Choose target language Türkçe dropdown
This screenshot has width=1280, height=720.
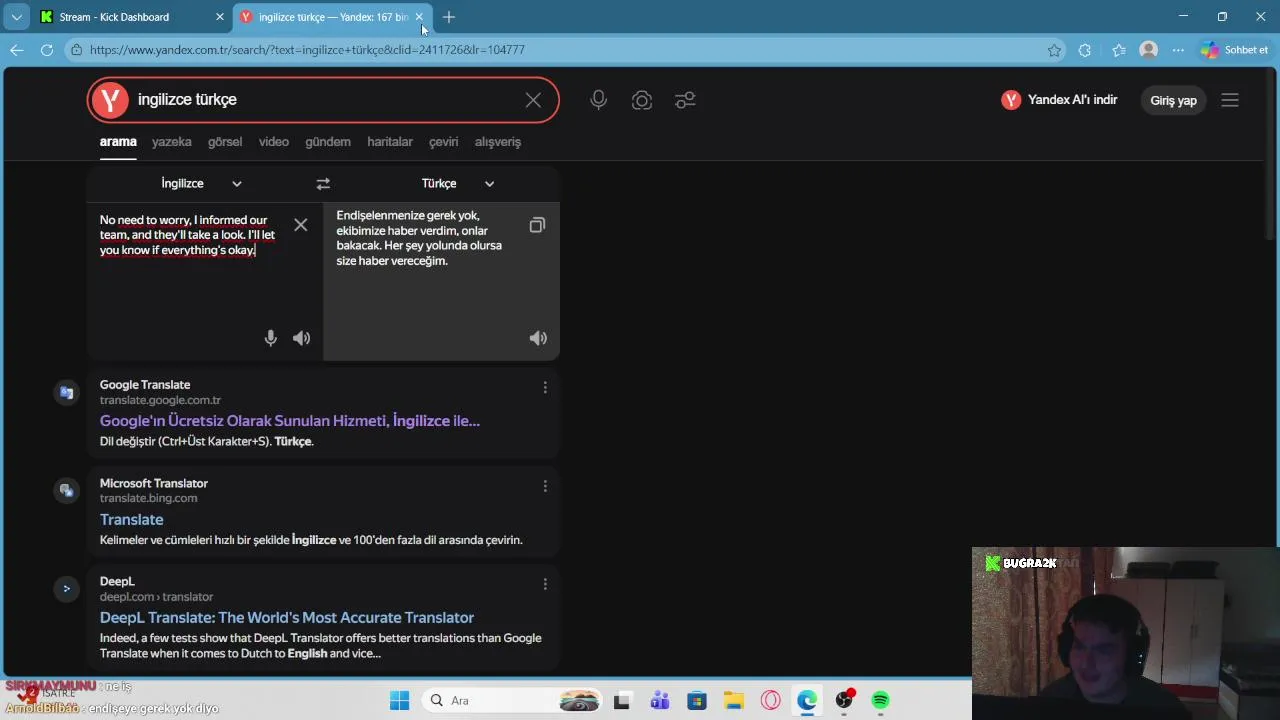(x=458, y=184)
